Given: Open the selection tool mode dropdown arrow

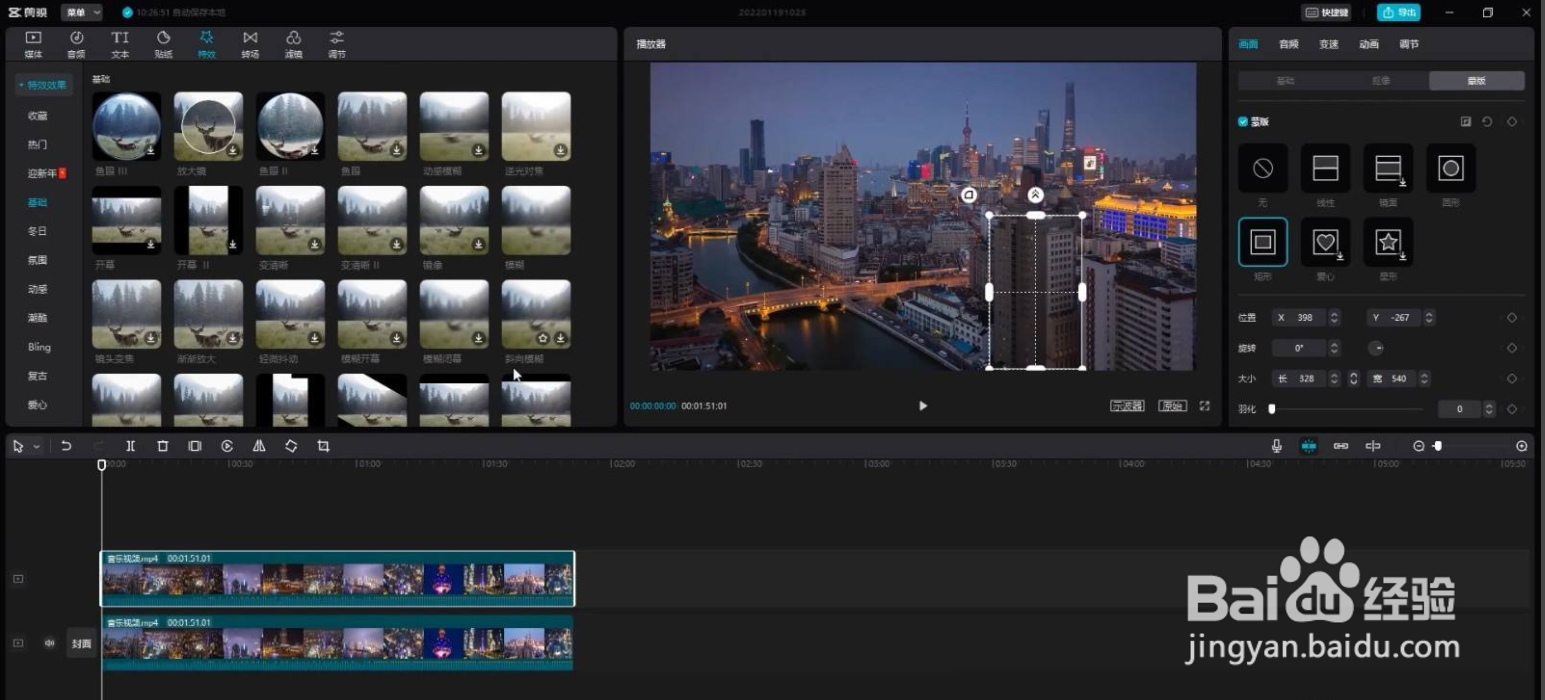Looking at the screenshot, I should [x=37, y=447].
